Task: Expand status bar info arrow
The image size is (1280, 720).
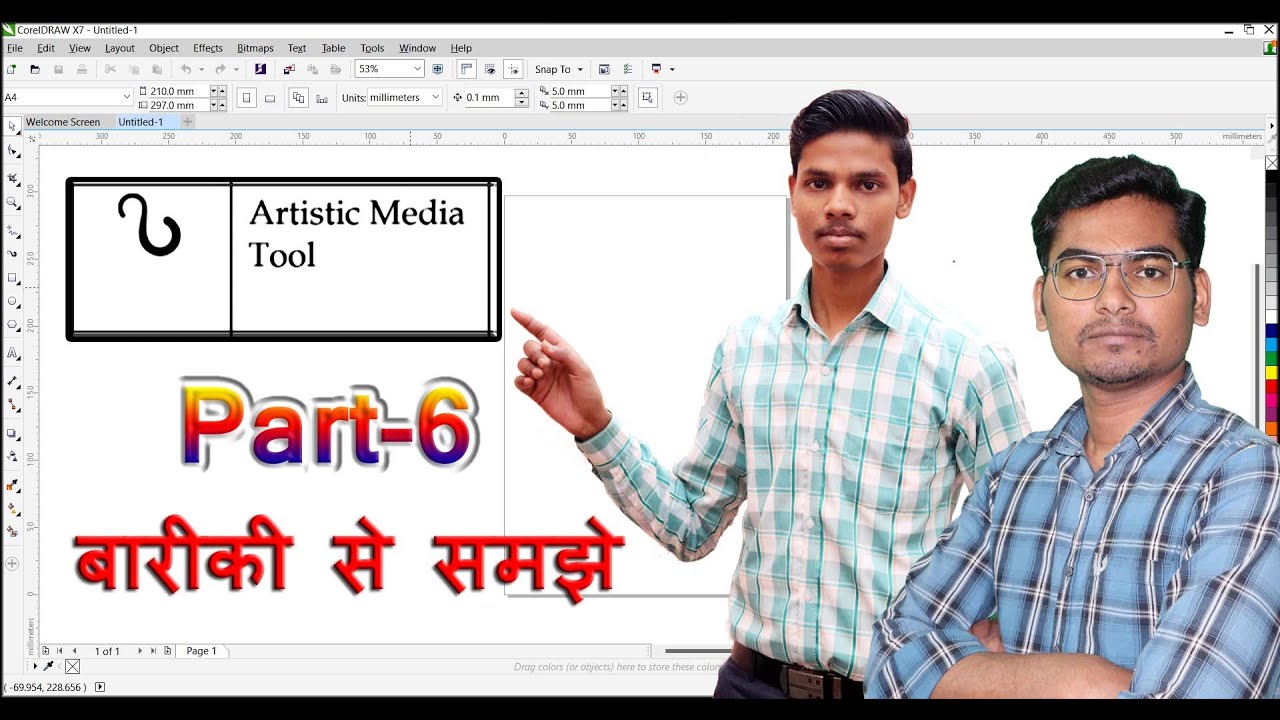Action: pyautogui.click(x=99, y=687)
